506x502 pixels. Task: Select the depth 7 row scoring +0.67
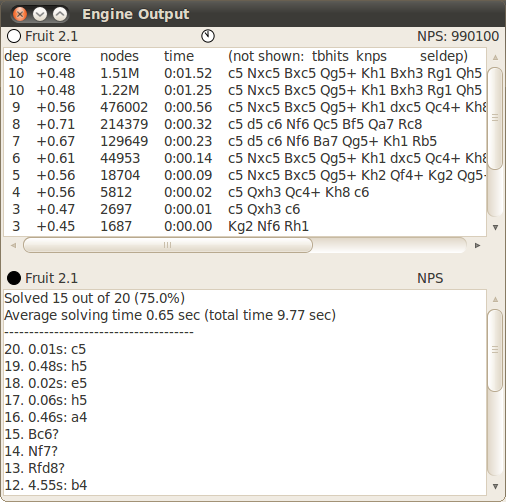(x=245, y=141)
